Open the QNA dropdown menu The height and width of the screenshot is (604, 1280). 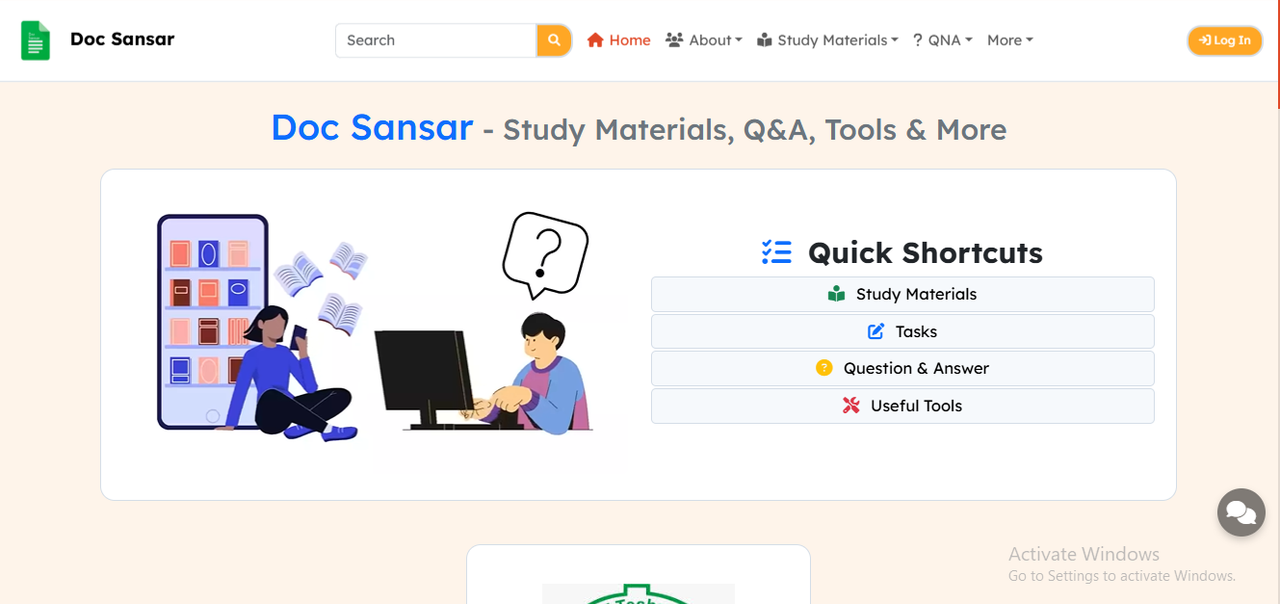(942, 40)
